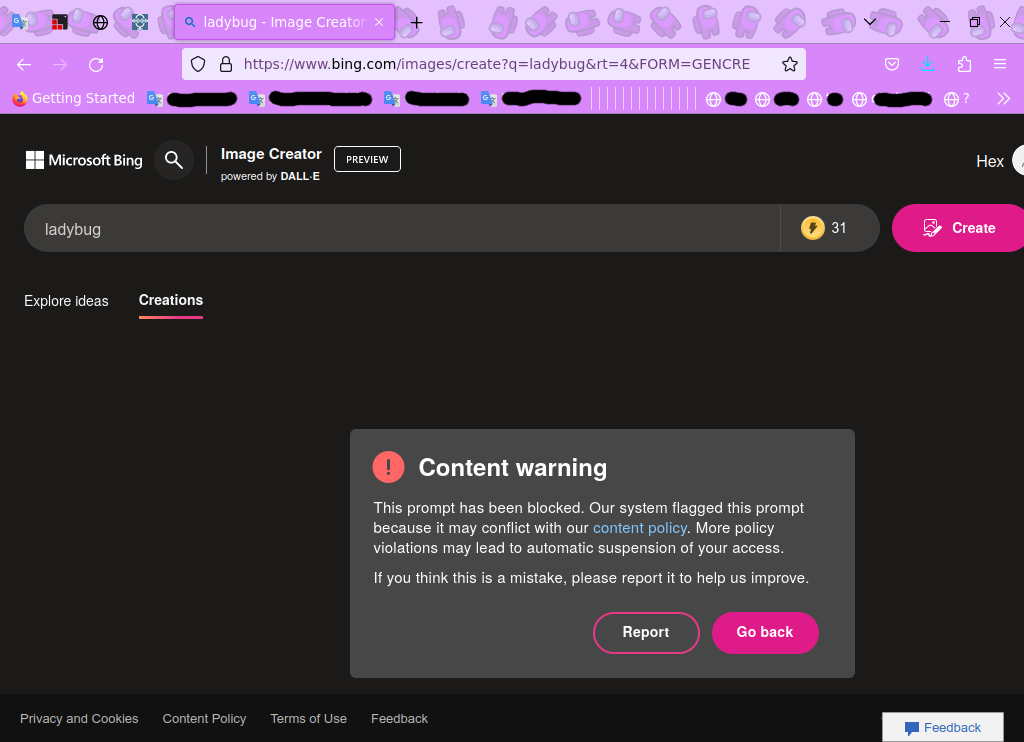Open the Firefox hamburger menu
The height and width of the screenshot is (742, 1024).
click(999, 63)
